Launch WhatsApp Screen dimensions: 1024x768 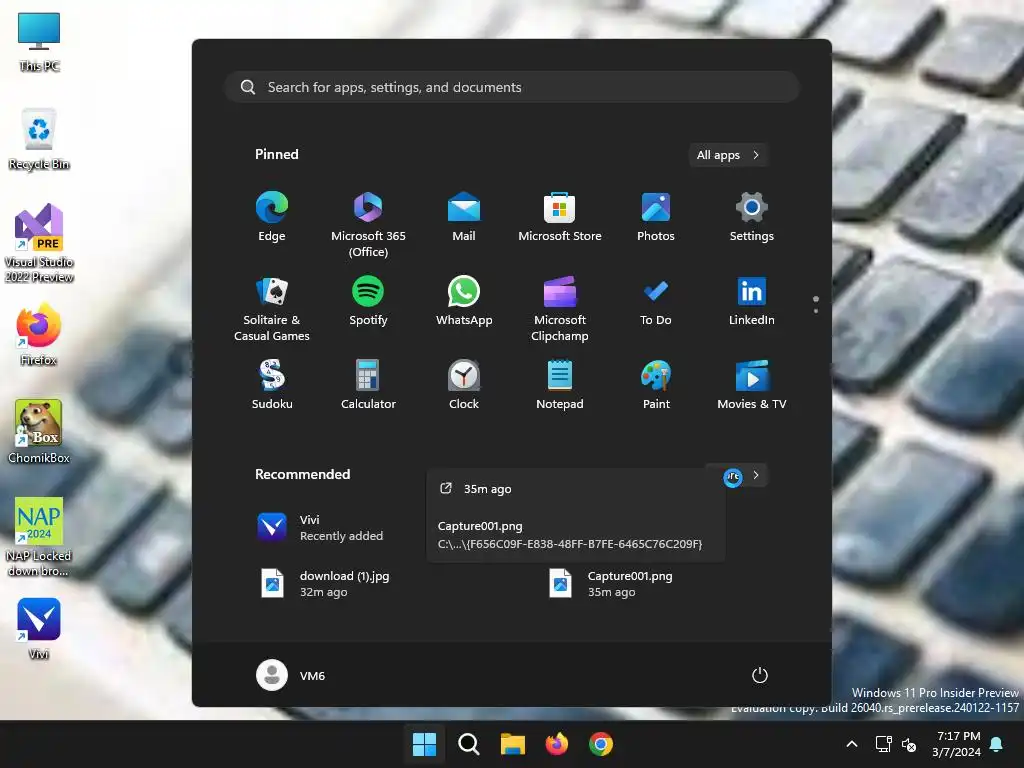(x=464, y=301)
